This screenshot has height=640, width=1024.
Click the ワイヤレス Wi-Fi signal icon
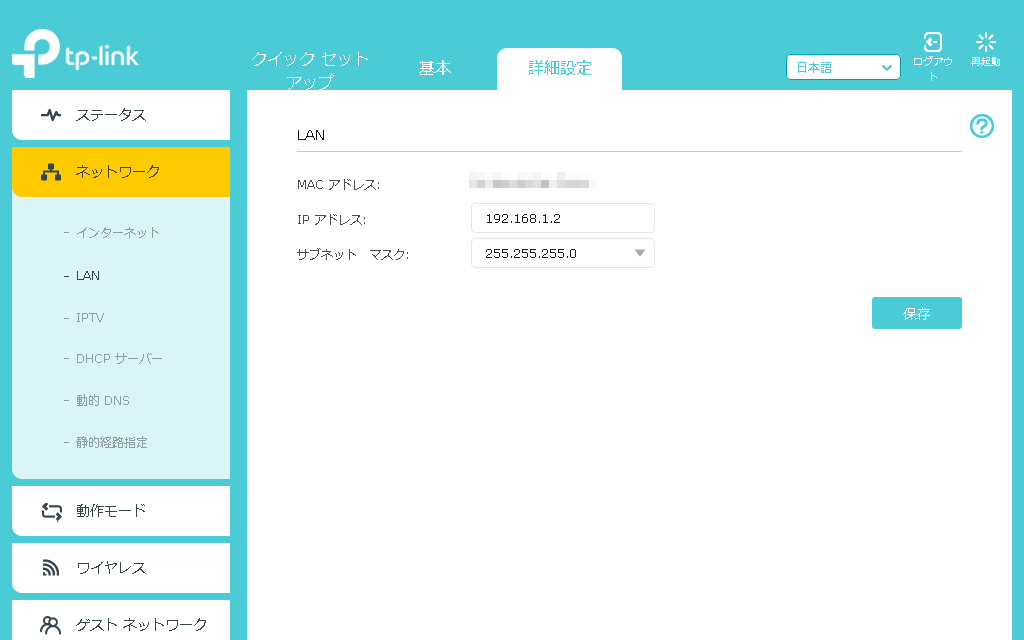[x=51, y=568]
